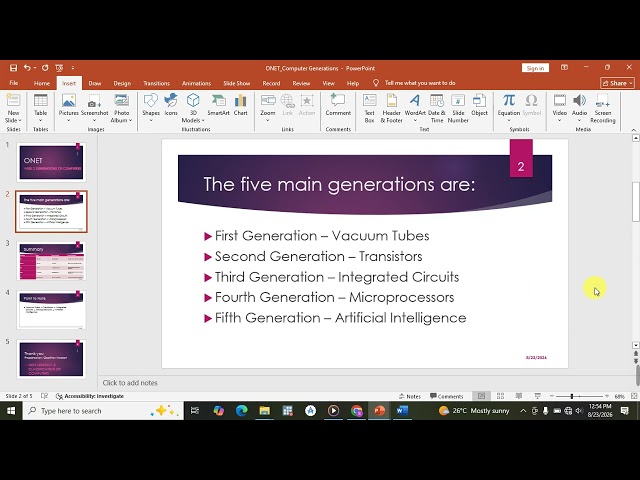The height and width of the screenshot is (480, 640).
Task: Insert a SmartArt graphic
Action: [218, 105]
